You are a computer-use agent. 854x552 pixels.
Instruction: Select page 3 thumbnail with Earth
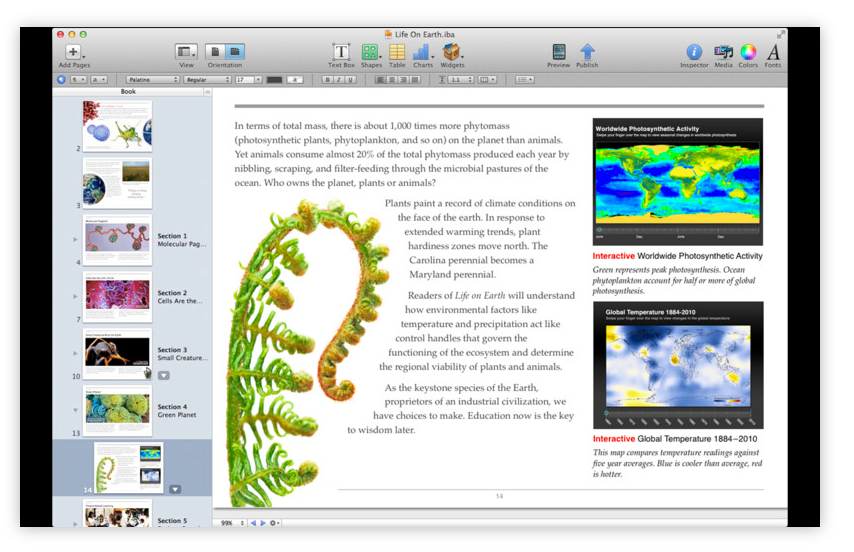pos(117,183)
